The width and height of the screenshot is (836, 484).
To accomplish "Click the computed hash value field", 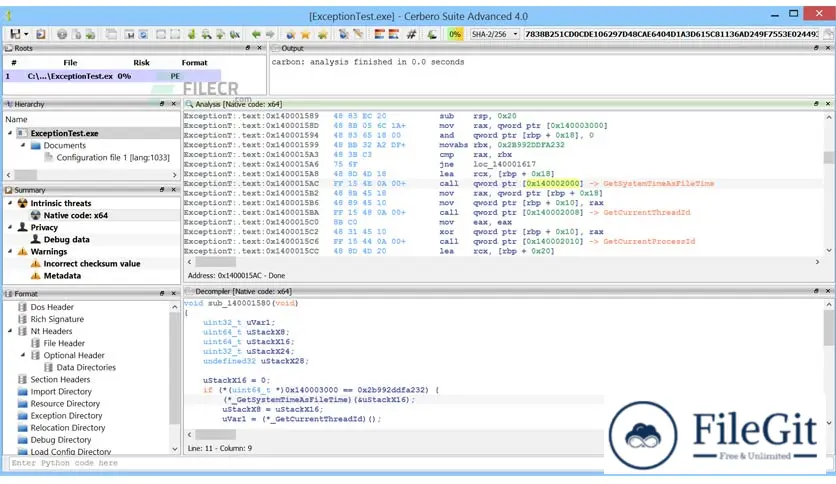I will tap(671, 34).
